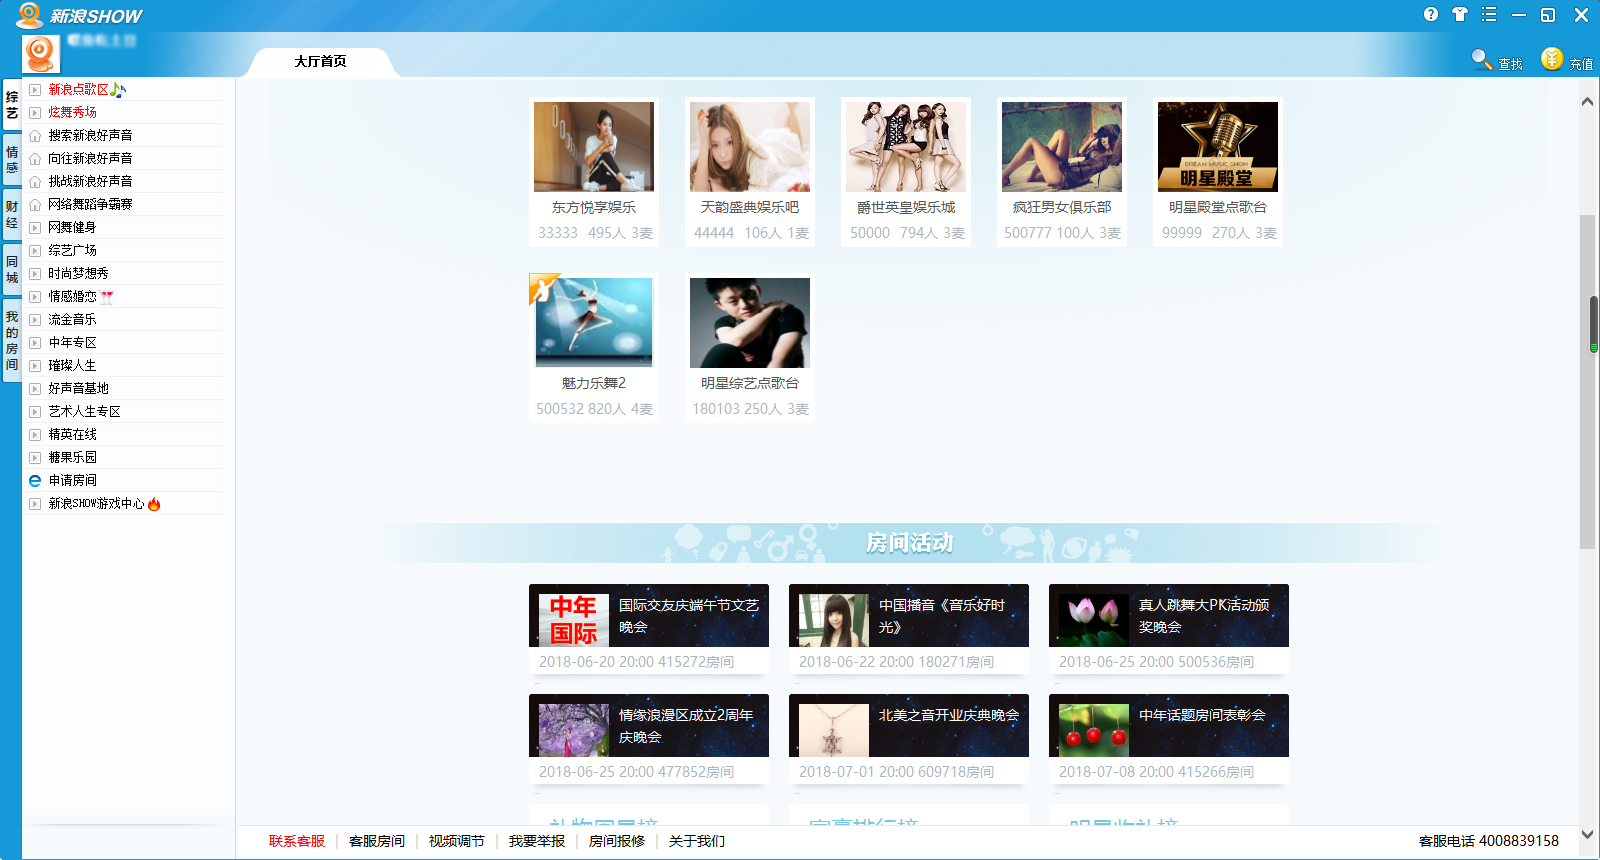Open the 东方悦享娱乐 room thumbnail

click(x=594, y=147)
